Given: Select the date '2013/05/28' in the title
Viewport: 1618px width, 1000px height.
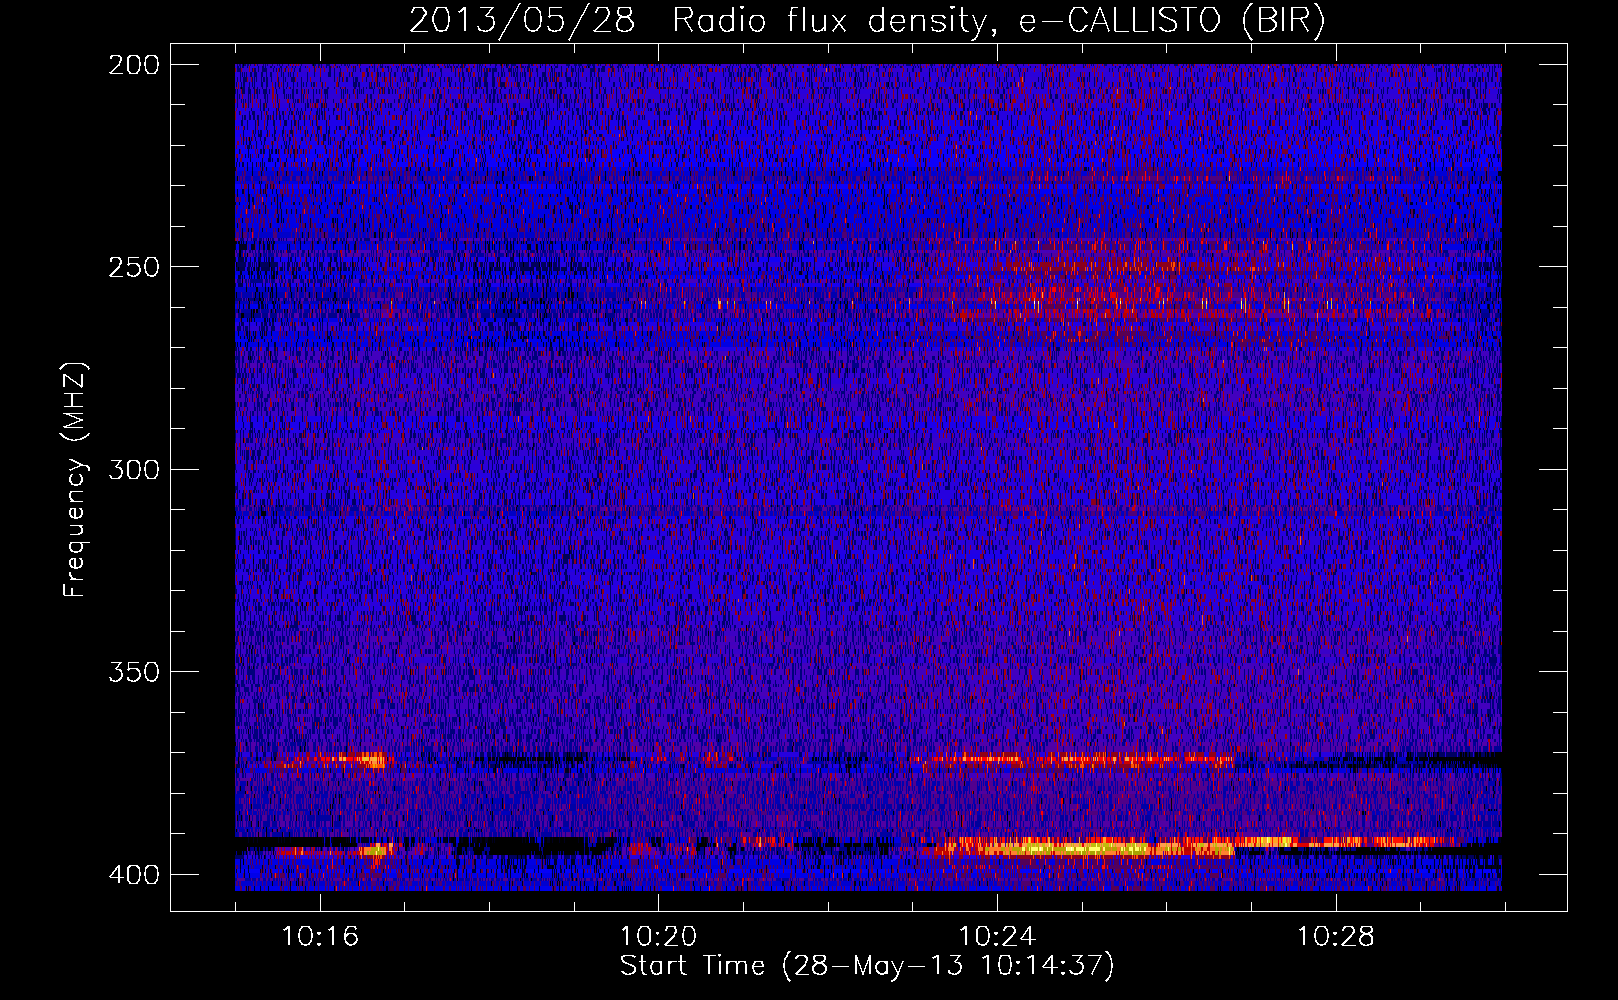Looking at the screenshot, I should tap(521, 21).
